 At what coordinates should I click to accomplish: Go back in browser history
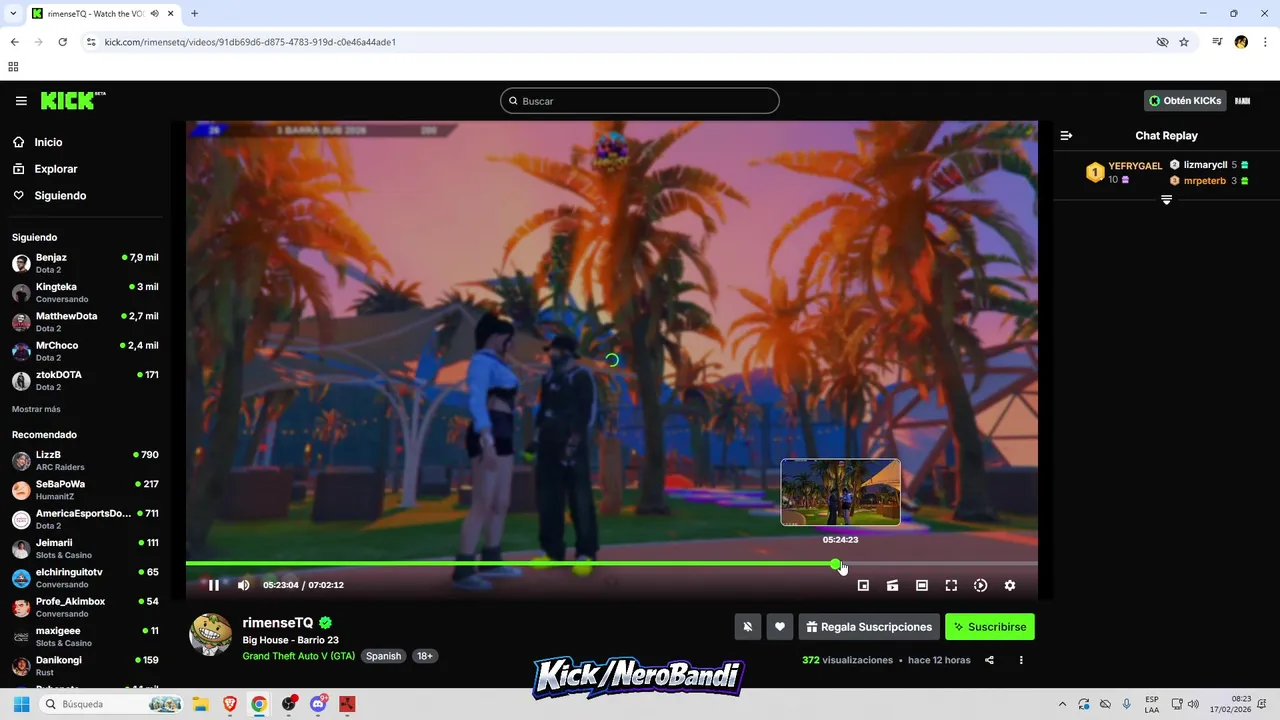14,42
